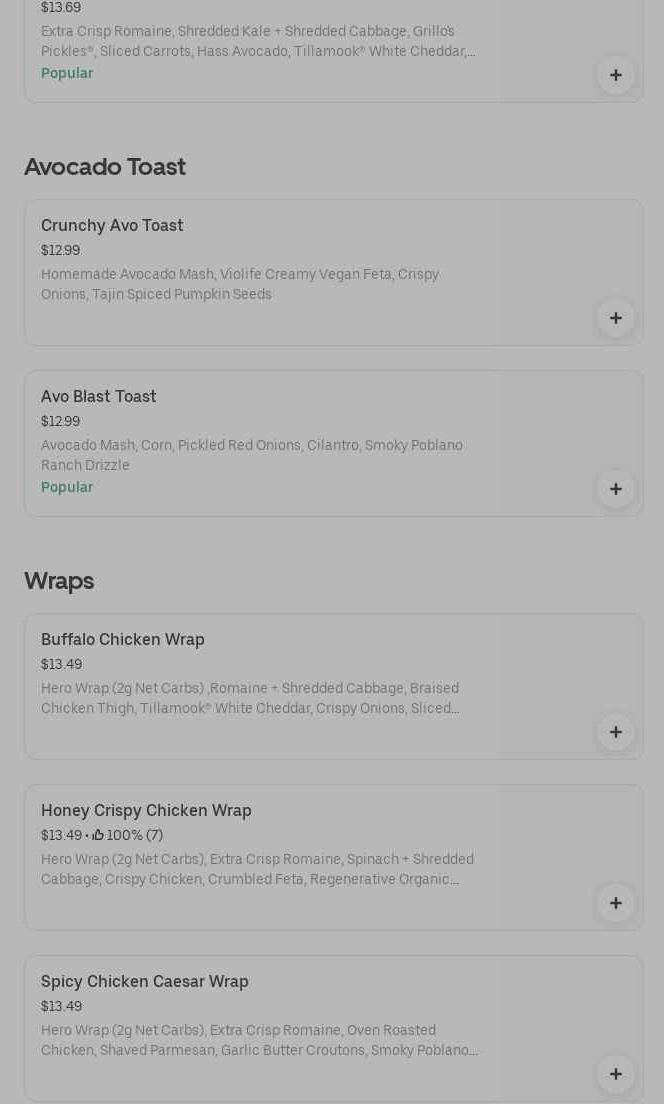This screenshot has width=664, height=1104.
Task: Click Crunchy Avo Toast description text
Action: (x=240, y=284)
